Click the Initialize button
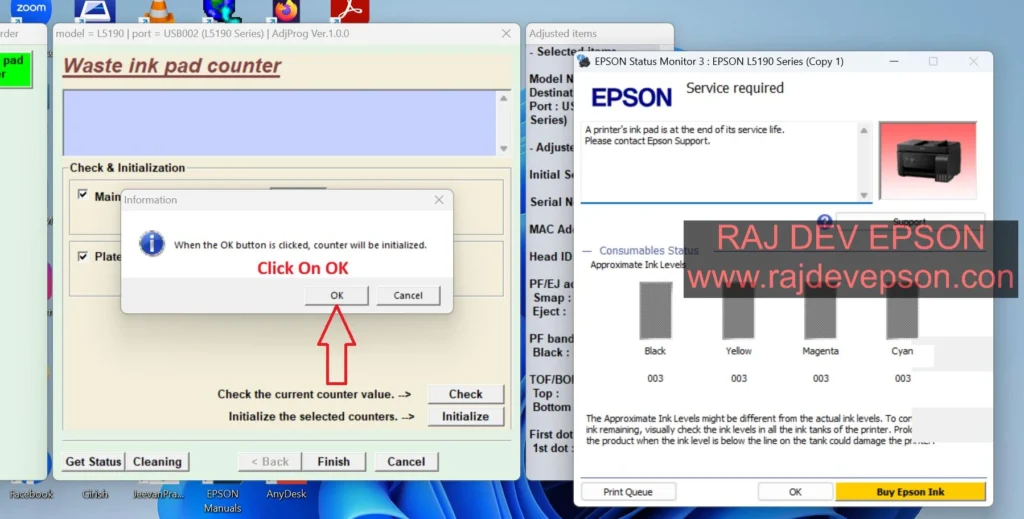 click(465, 416)
